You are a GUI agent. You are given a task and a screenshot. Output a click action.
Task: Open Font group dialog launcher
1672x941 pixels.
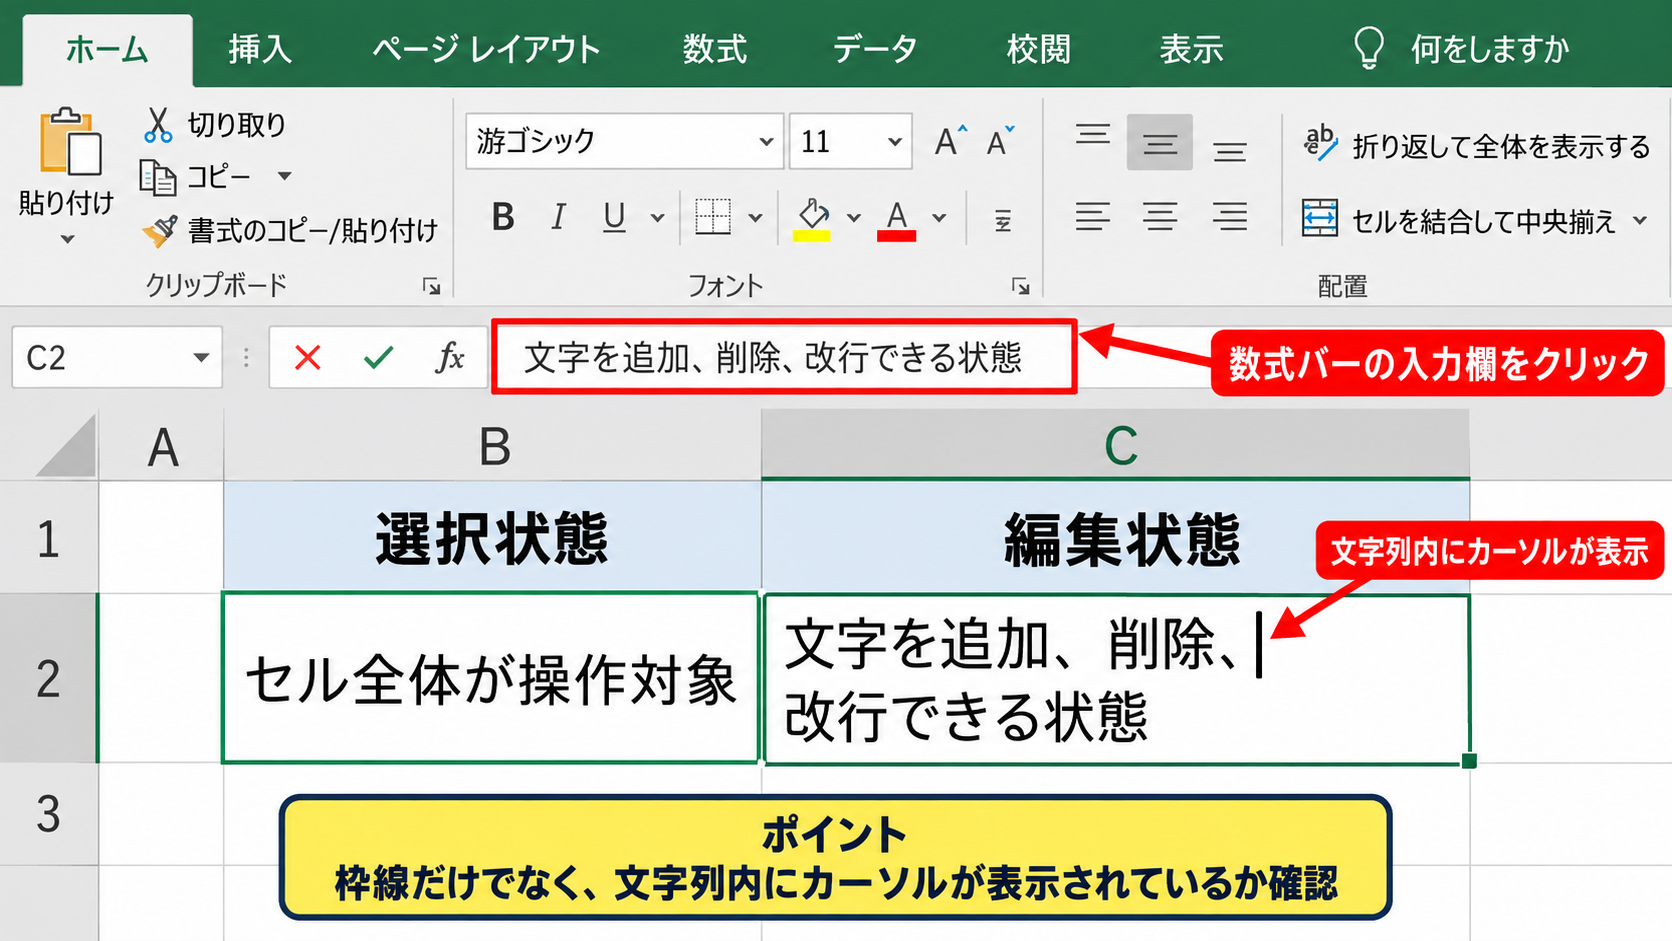point(1020,287)
